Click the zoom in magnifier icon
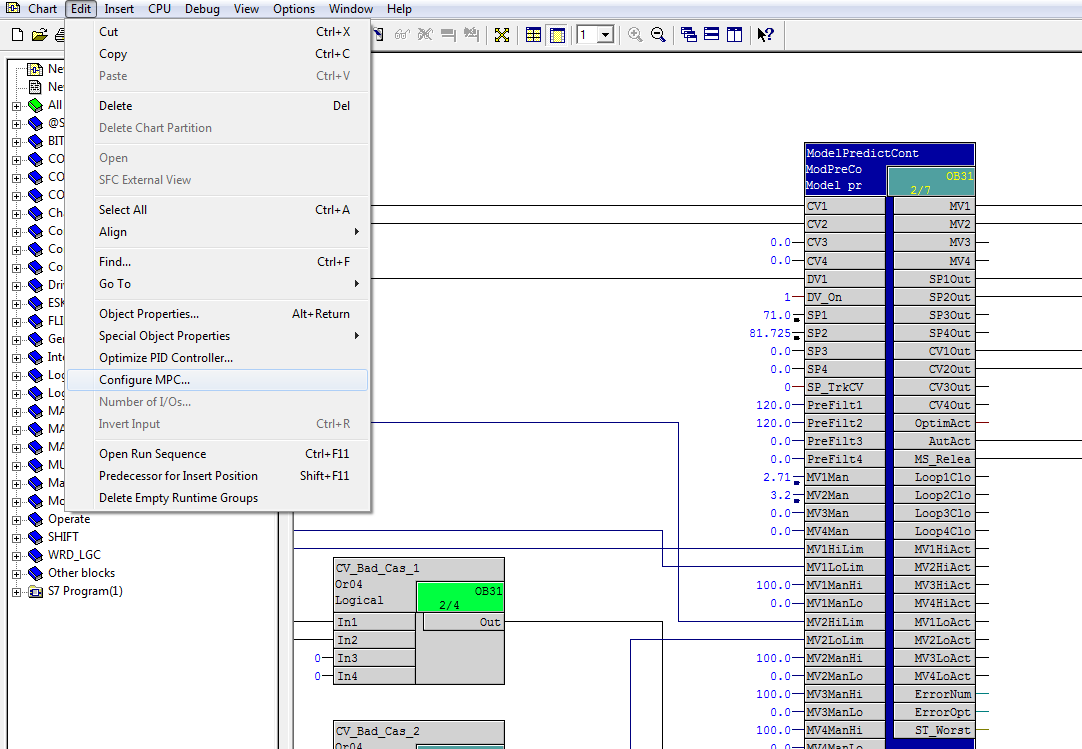The width and height of the screenshot is (1082, 749). (635, 35)
